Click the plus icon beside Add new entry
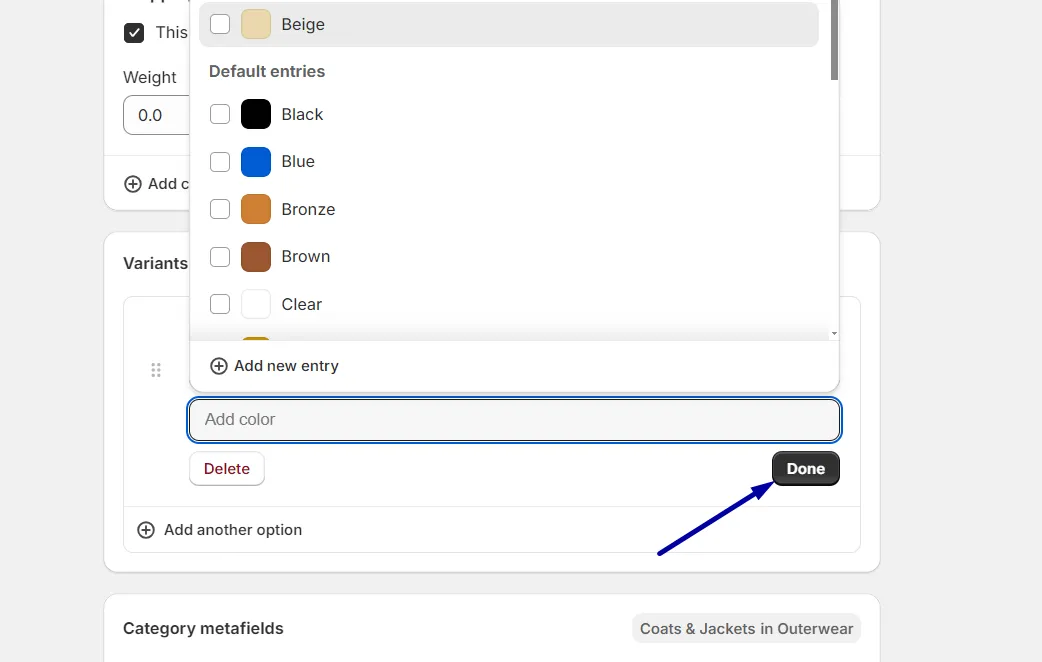The width and height of the screenshot is (1042, 662). (219, 366)
